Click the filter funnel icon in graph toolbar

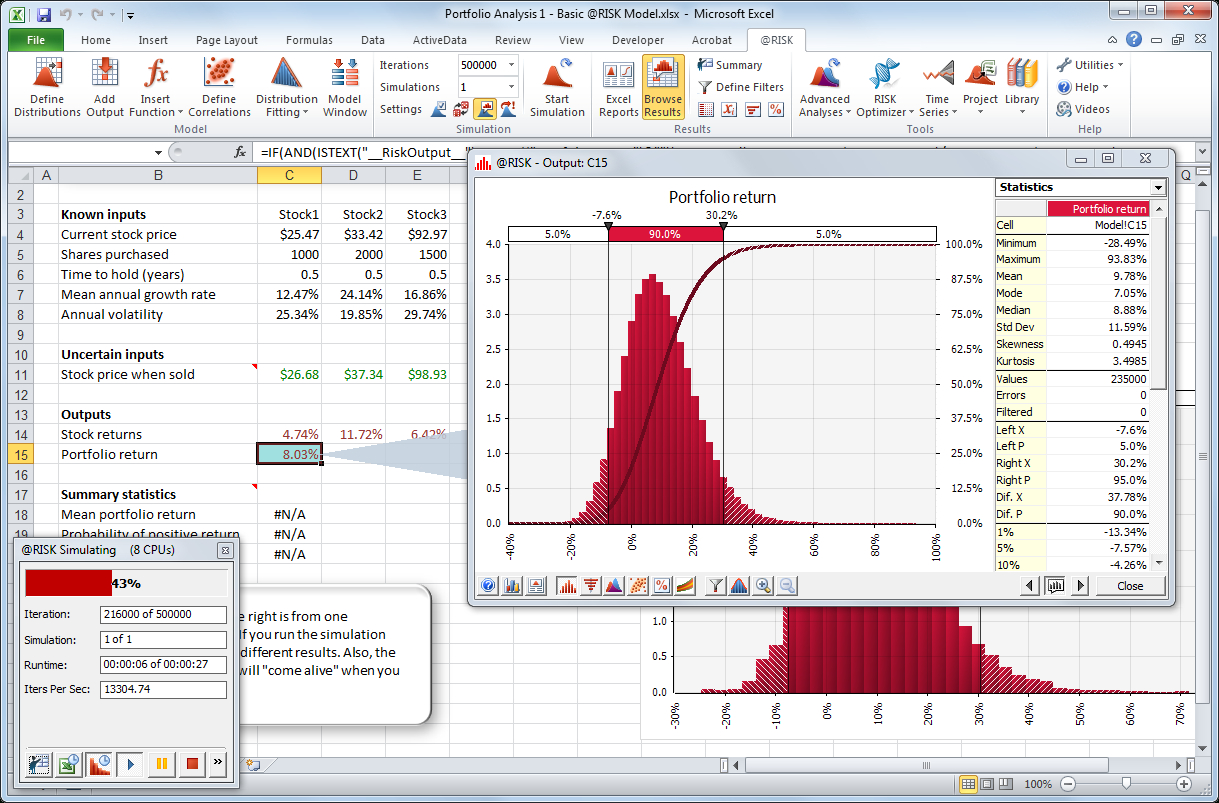715,586
